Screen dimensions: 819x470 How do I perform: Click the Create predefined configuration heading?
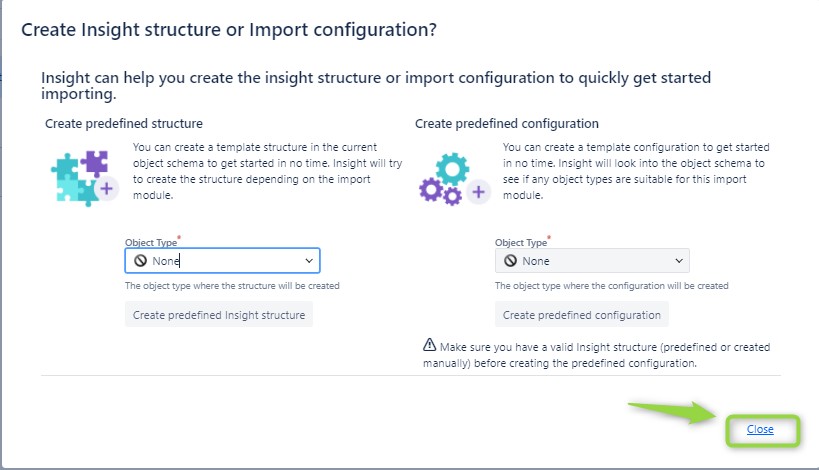tap(507, 124)
